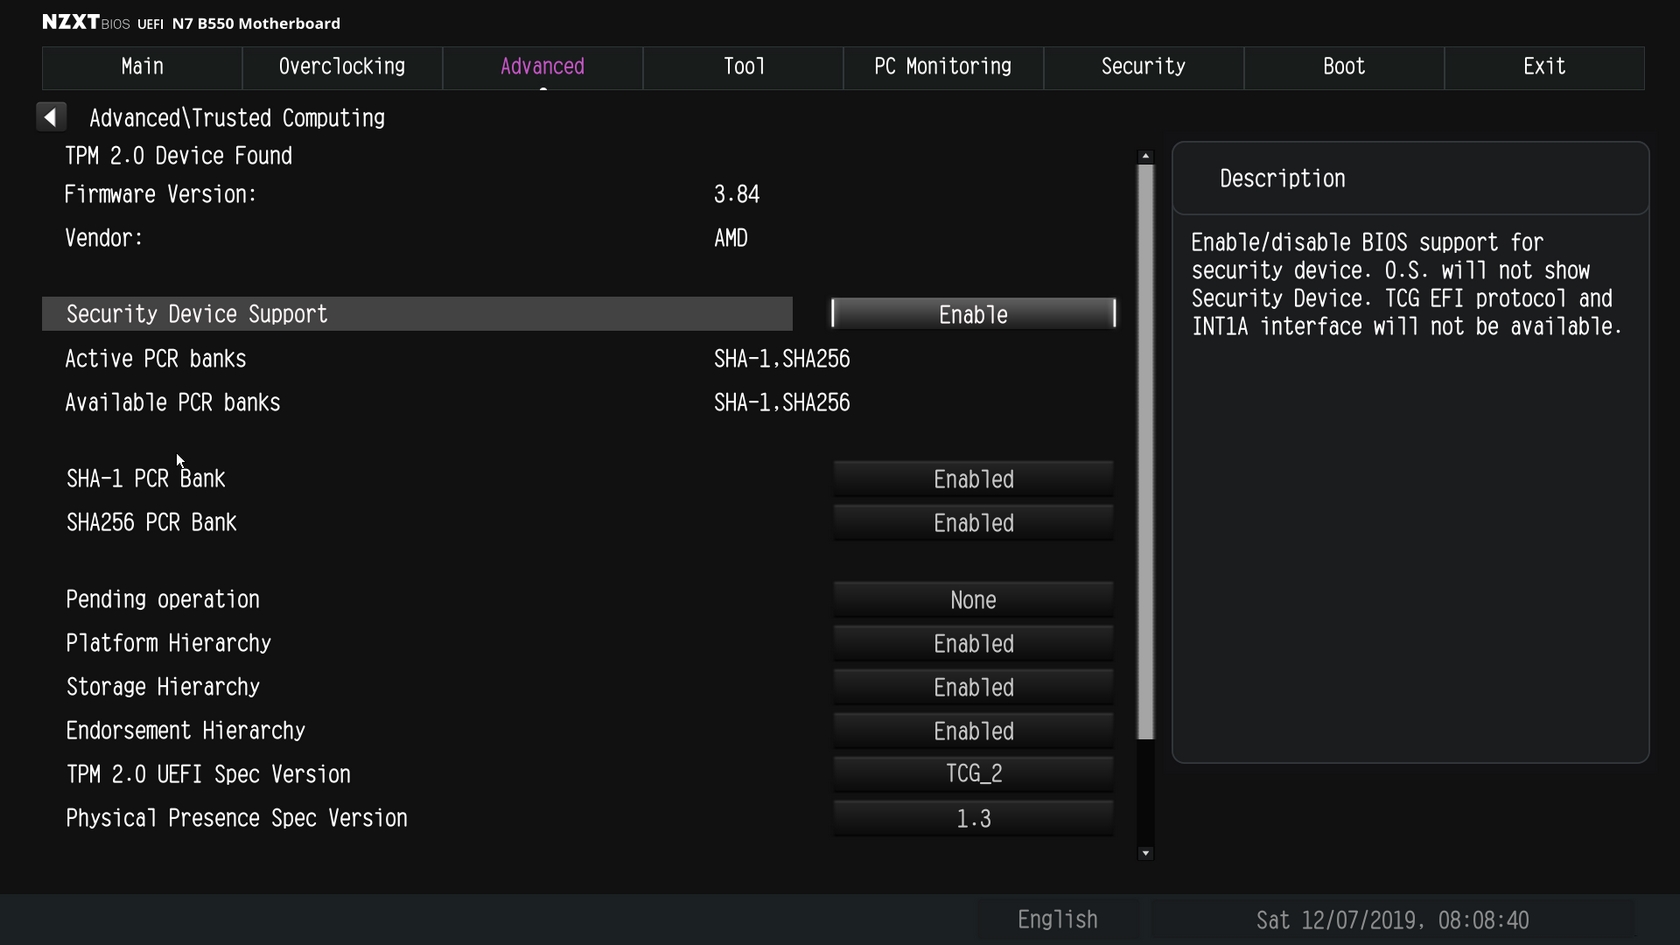This screenshot has height=945, width=1680.
Task: Go to PC Monitoring tab
Action: point(943,67)
